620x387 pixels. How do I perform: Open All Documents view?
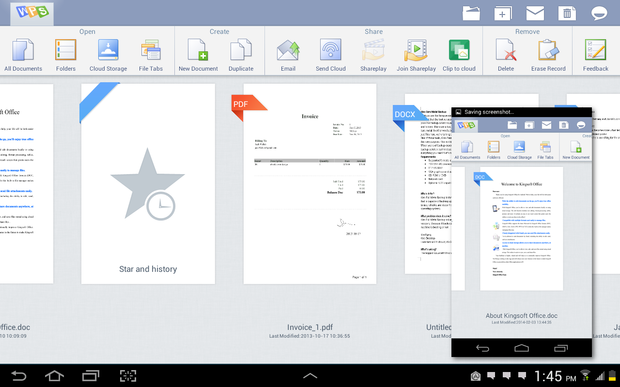pyautogui.click(x=23, y=55)
